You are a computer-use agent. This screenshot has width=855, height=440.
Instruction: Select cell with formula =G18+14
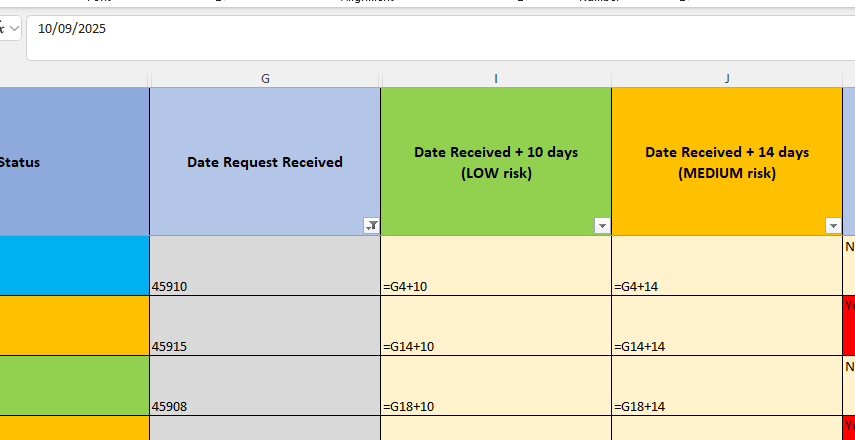[x=727, y=385]
